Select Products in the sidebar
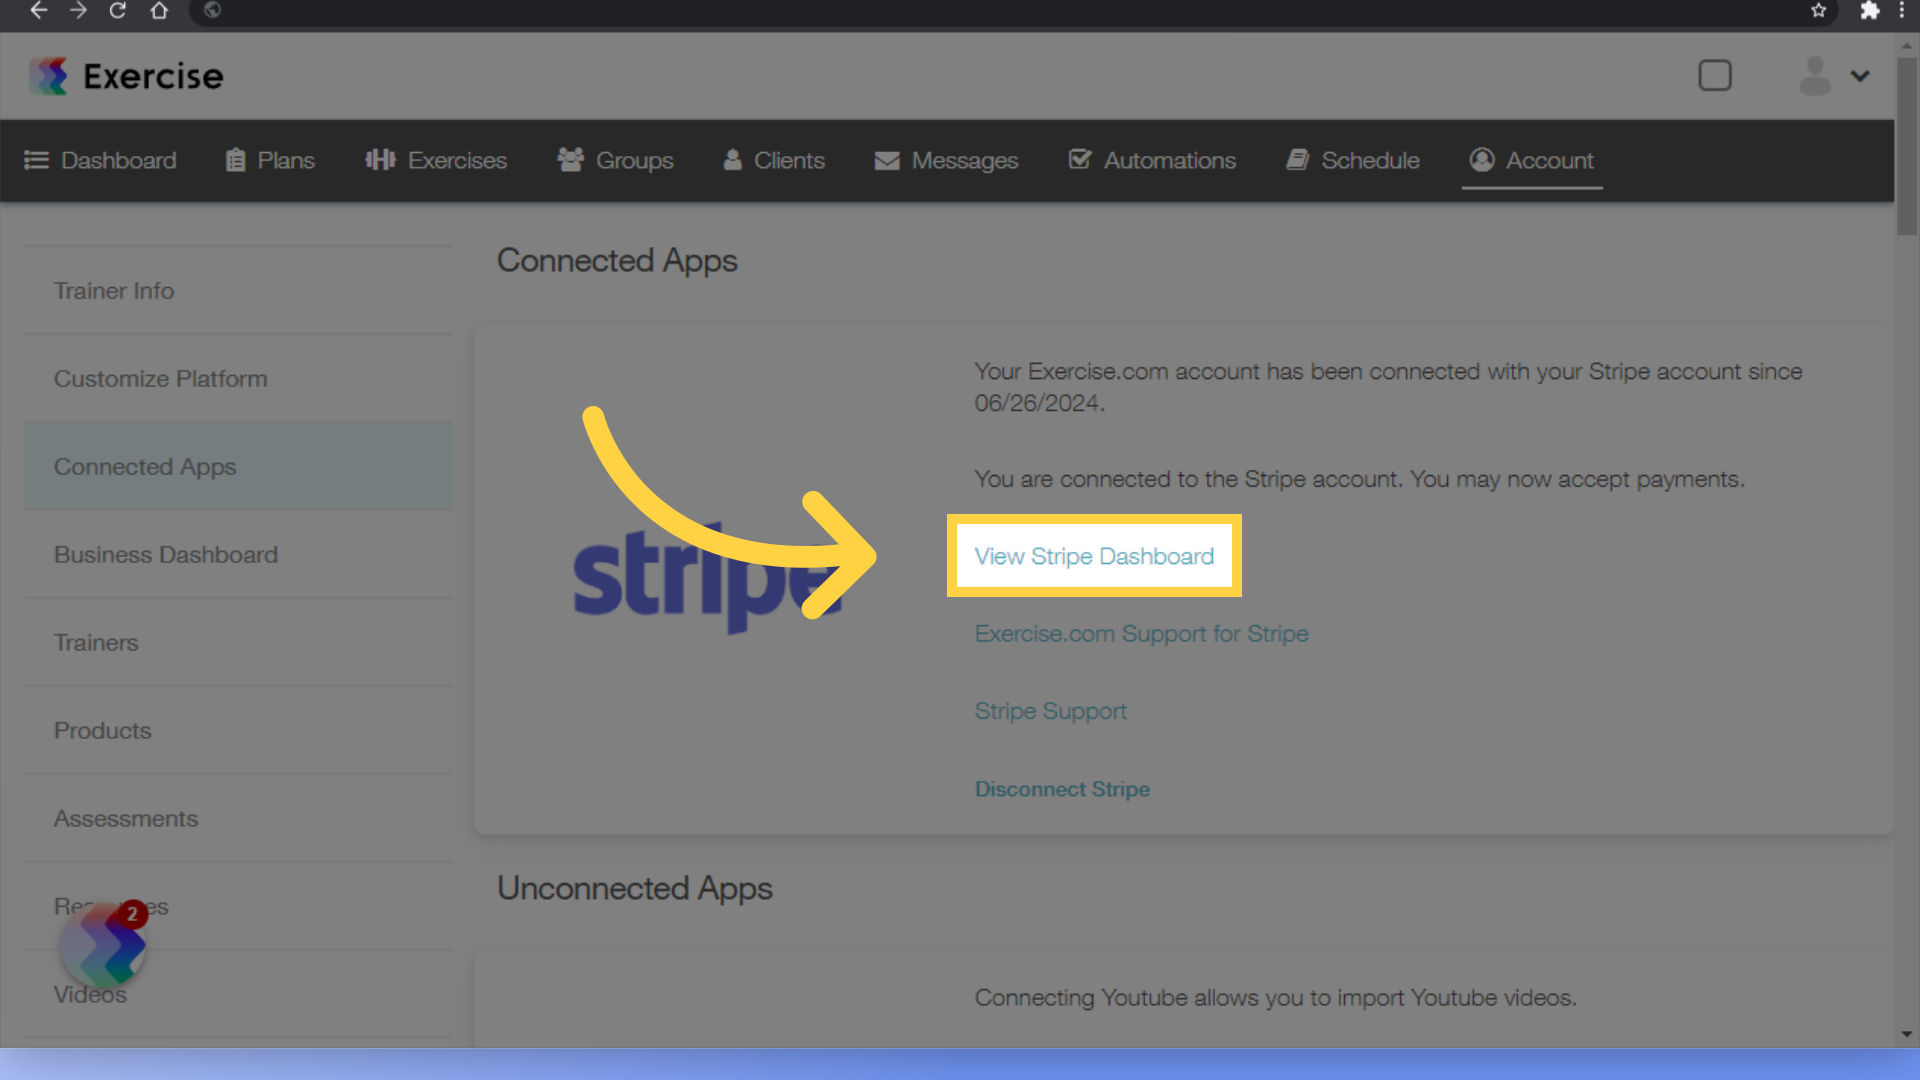 click(x=238, y=731)
